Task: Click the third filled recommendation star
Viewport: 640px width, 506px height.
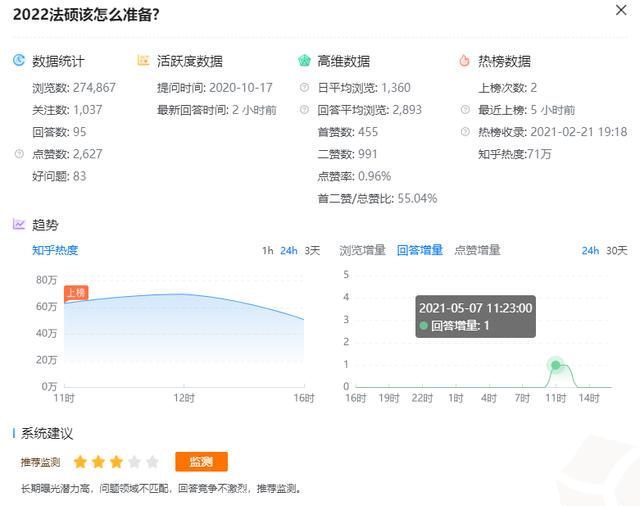Action: click(x=116, y=462)
